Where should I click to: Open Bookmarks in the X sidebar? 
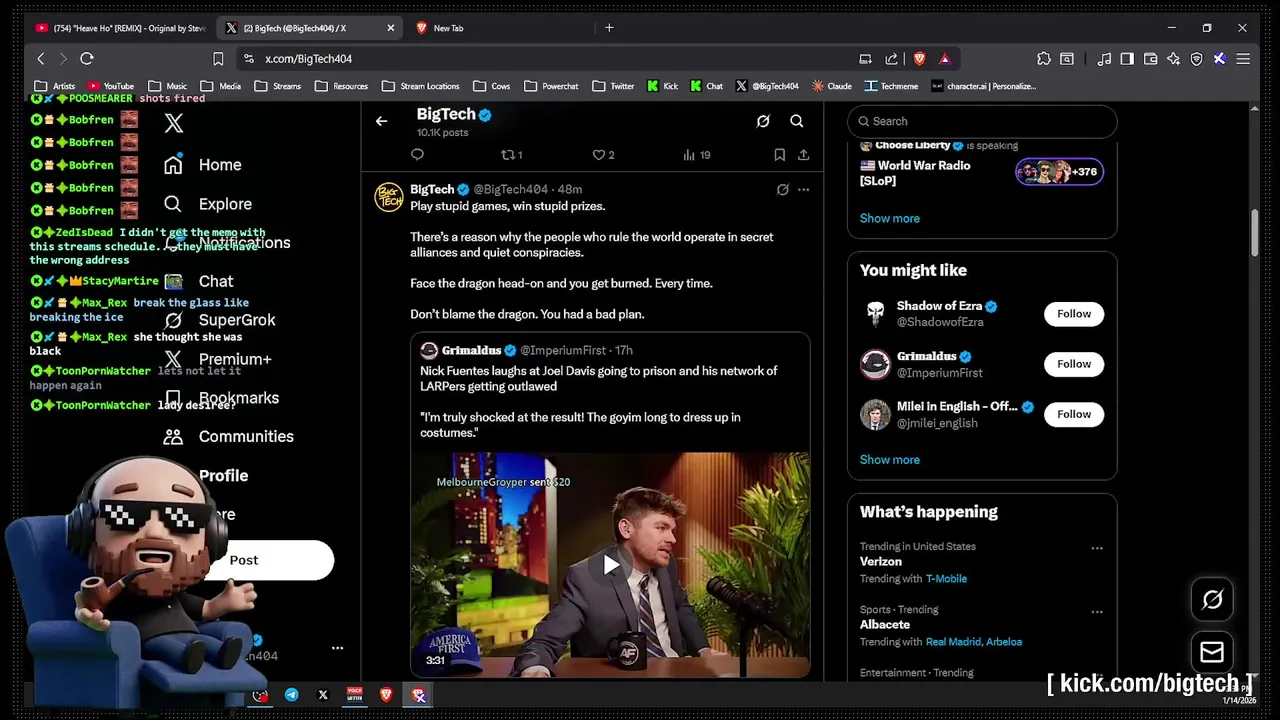point(222,398)
